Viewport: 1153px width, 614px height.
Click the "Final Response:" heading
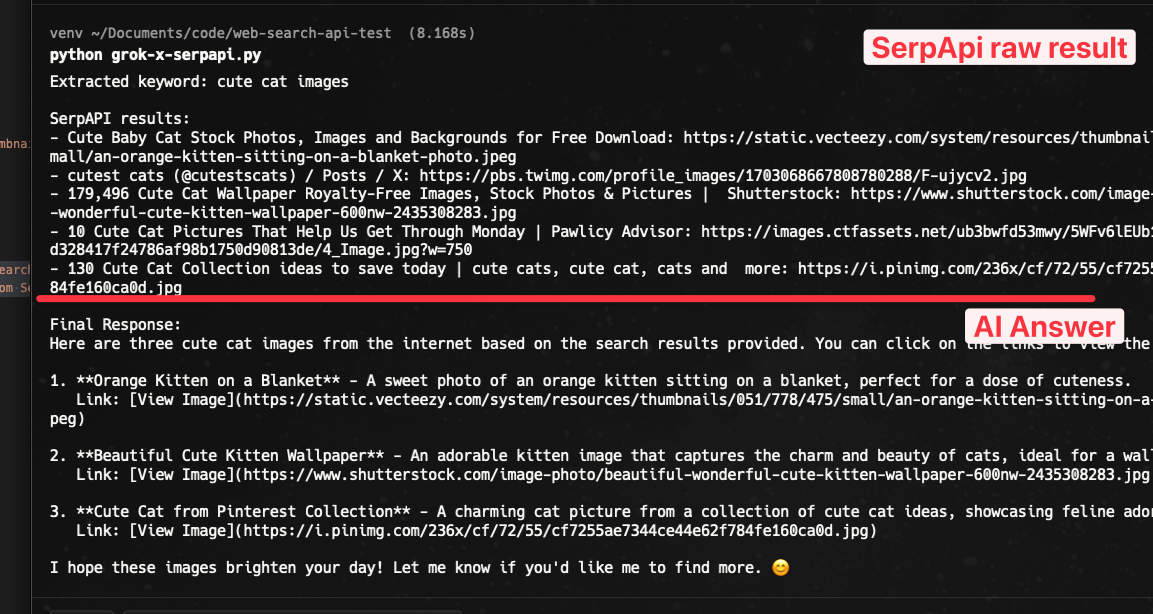115,325
